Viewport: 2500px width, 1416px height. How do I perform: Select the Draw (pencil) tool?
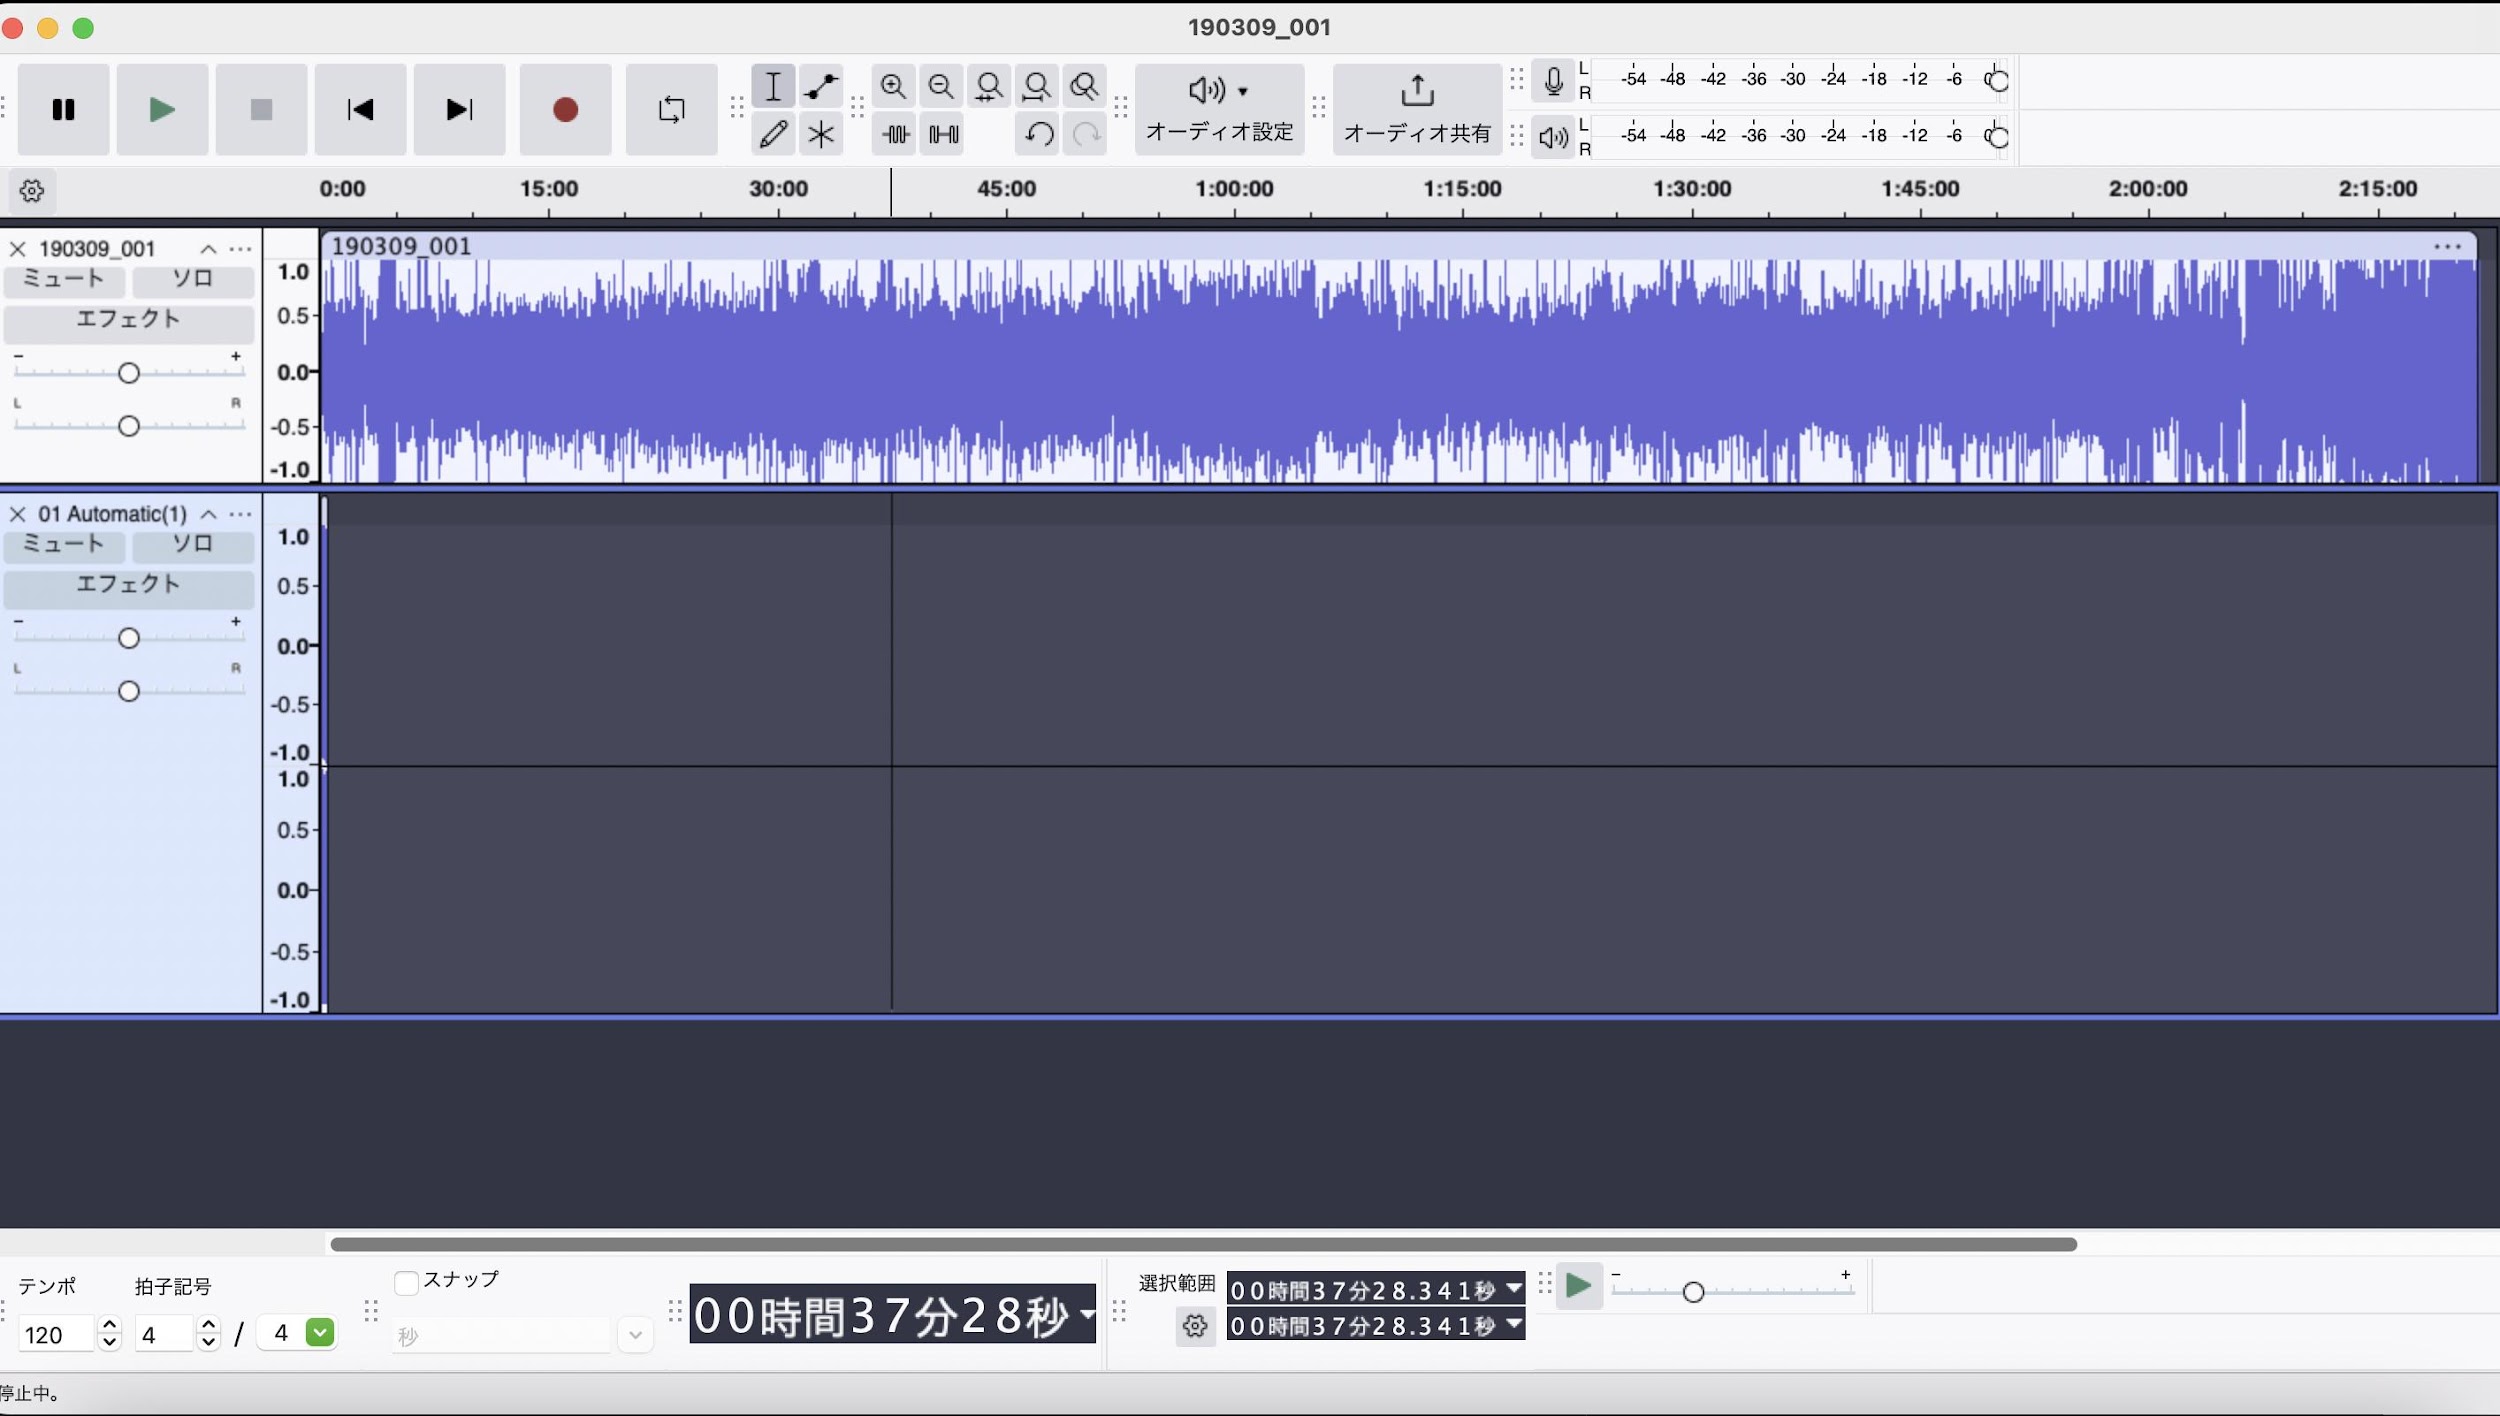(773, 134)
